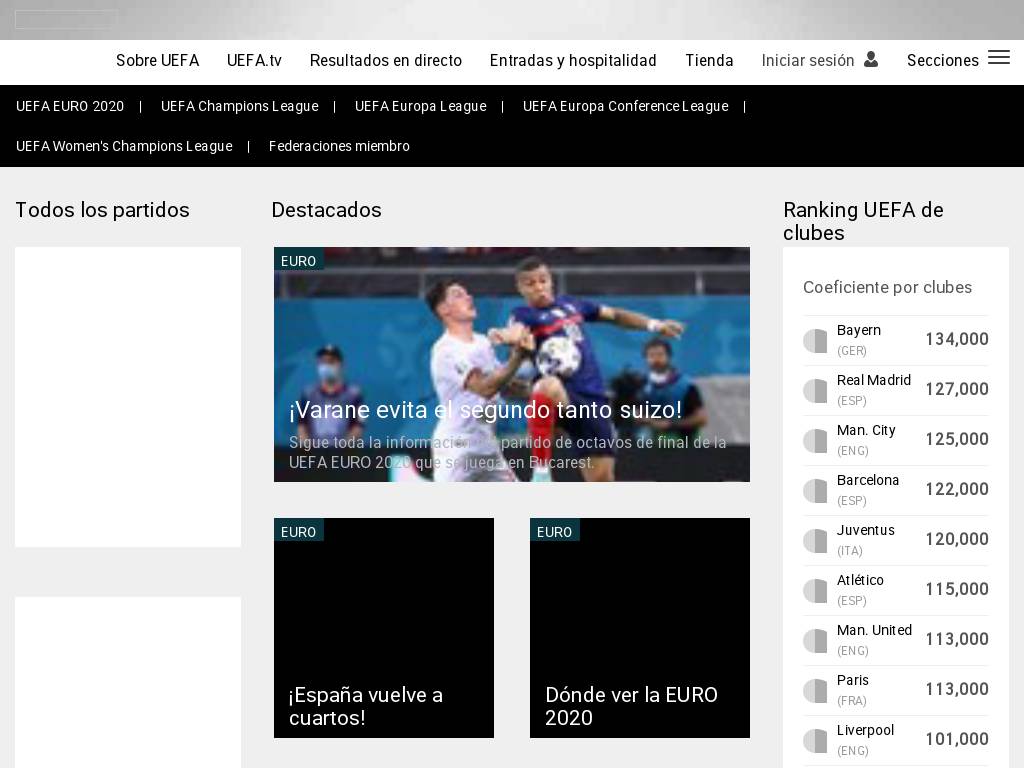The width and height of the screenshot is (1024, 768).
Task: Click the user icon beside Iniciar sesión
Action: (x=871, y=60)
